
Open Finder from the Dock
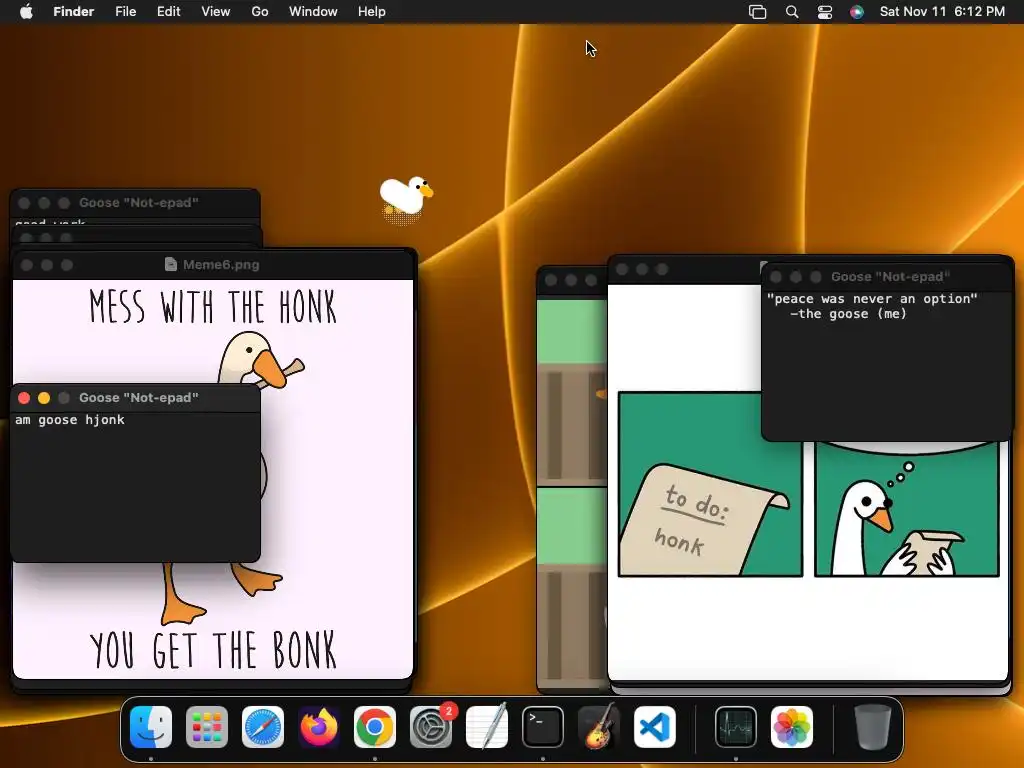pos(151,727)
